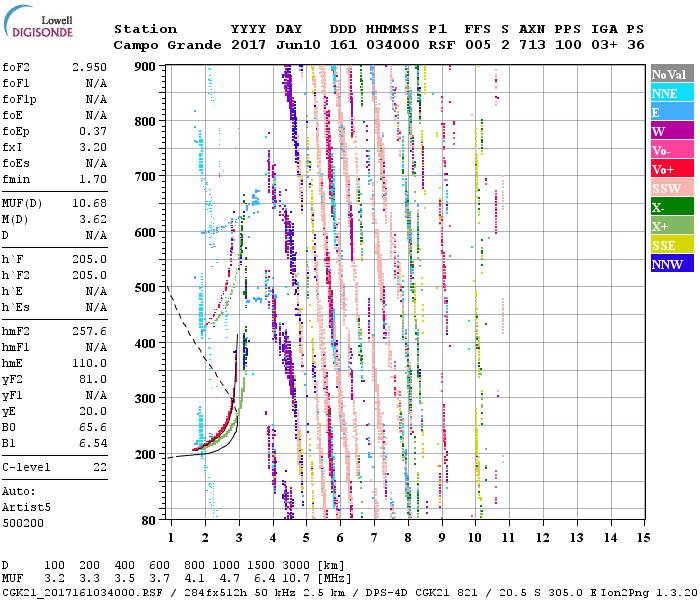
Task: Click the MUF(D) value 10.68
Action: (x=90, y=204)
